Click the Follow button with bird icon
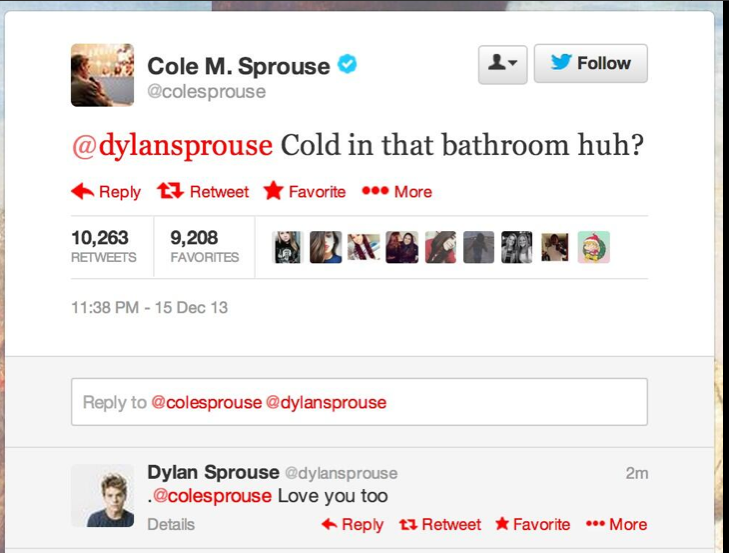Image resolution: width=729 pixels, height=553 pixels. [590, 63]
